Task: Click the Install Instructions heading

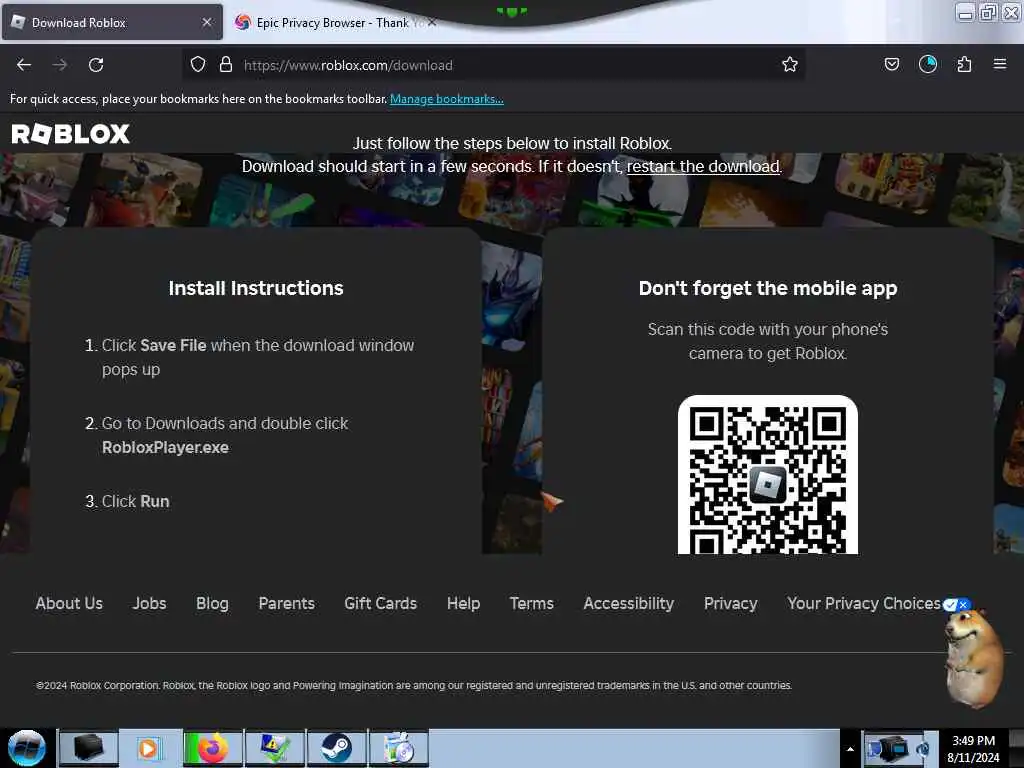Action: pyautogui.click(x=256, y=288)
